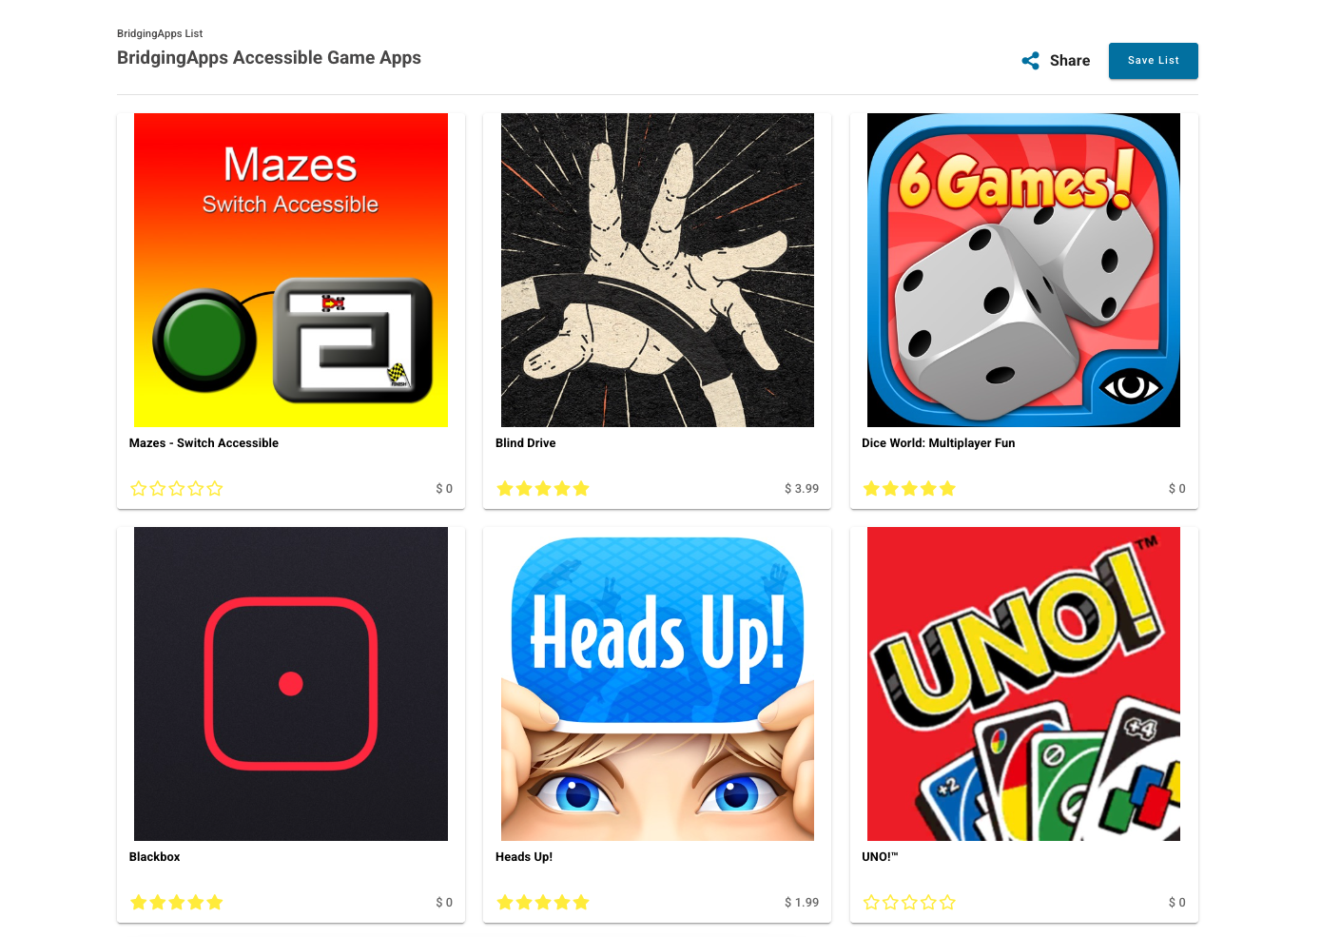The height and width of the screenshot is (937, 1321).
Task: Open the UNO!™ title link
Action: click(x=880, y=857)
